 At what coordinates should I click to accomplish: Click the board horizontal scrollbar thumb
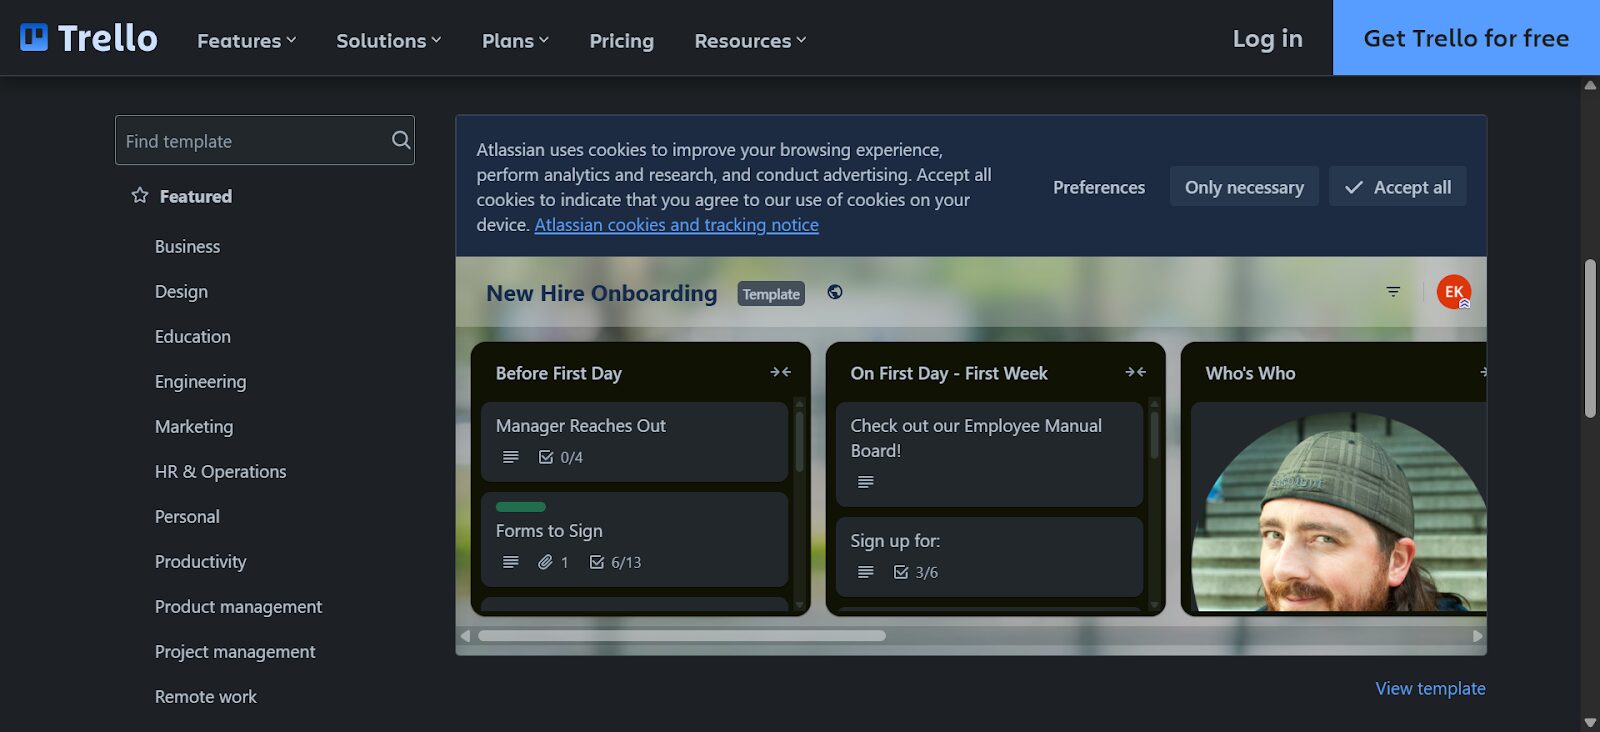click(x=682, y=636)
